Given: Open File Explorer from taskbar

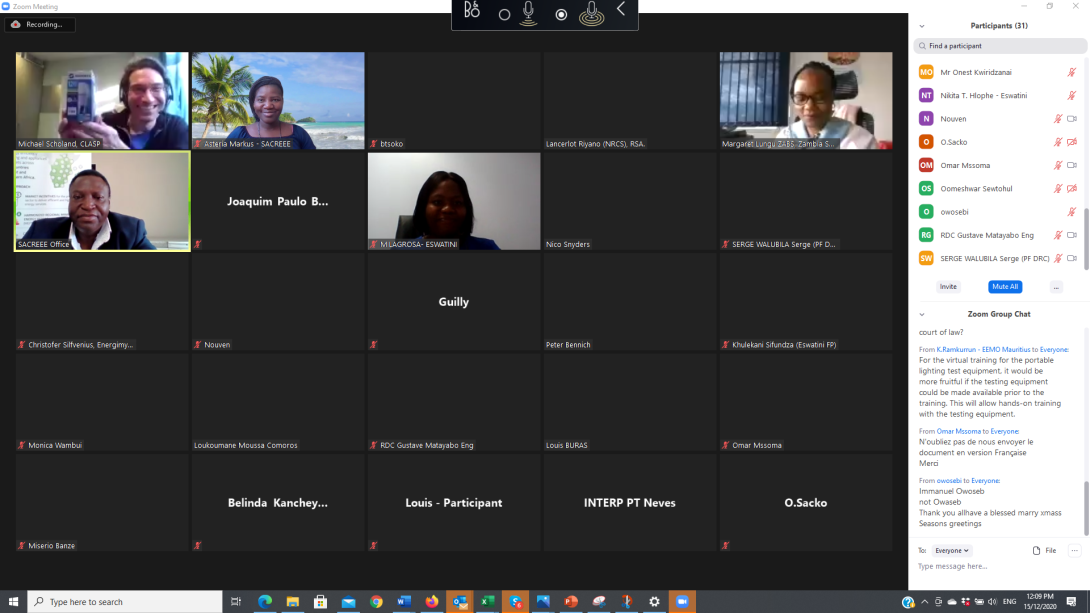Looking at the screenshot, I should (x=293, y=602).
